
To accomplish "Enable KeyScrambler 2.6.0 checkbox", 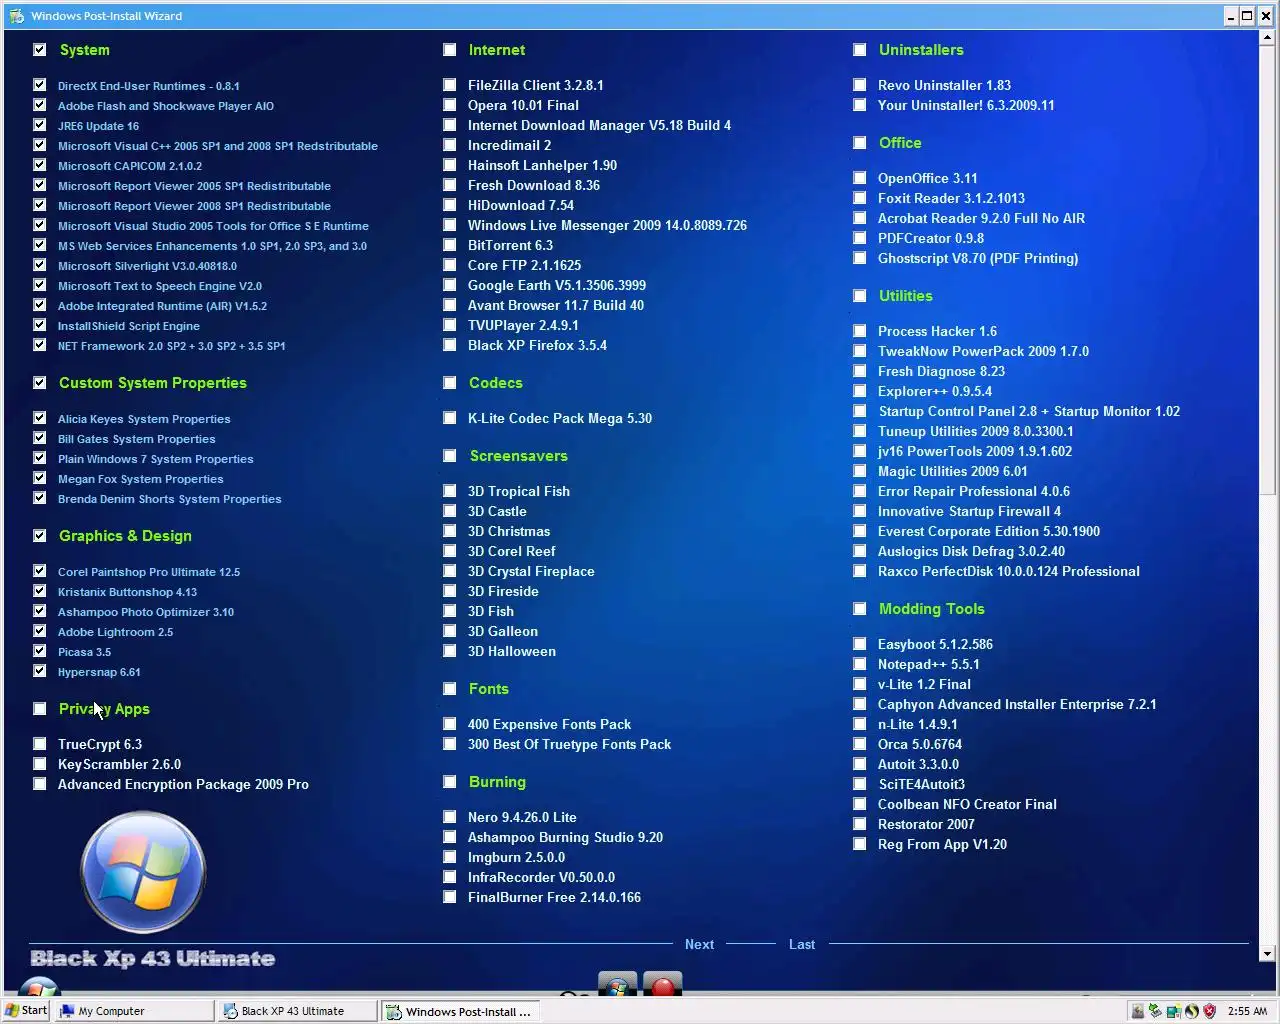I will 39,764.
